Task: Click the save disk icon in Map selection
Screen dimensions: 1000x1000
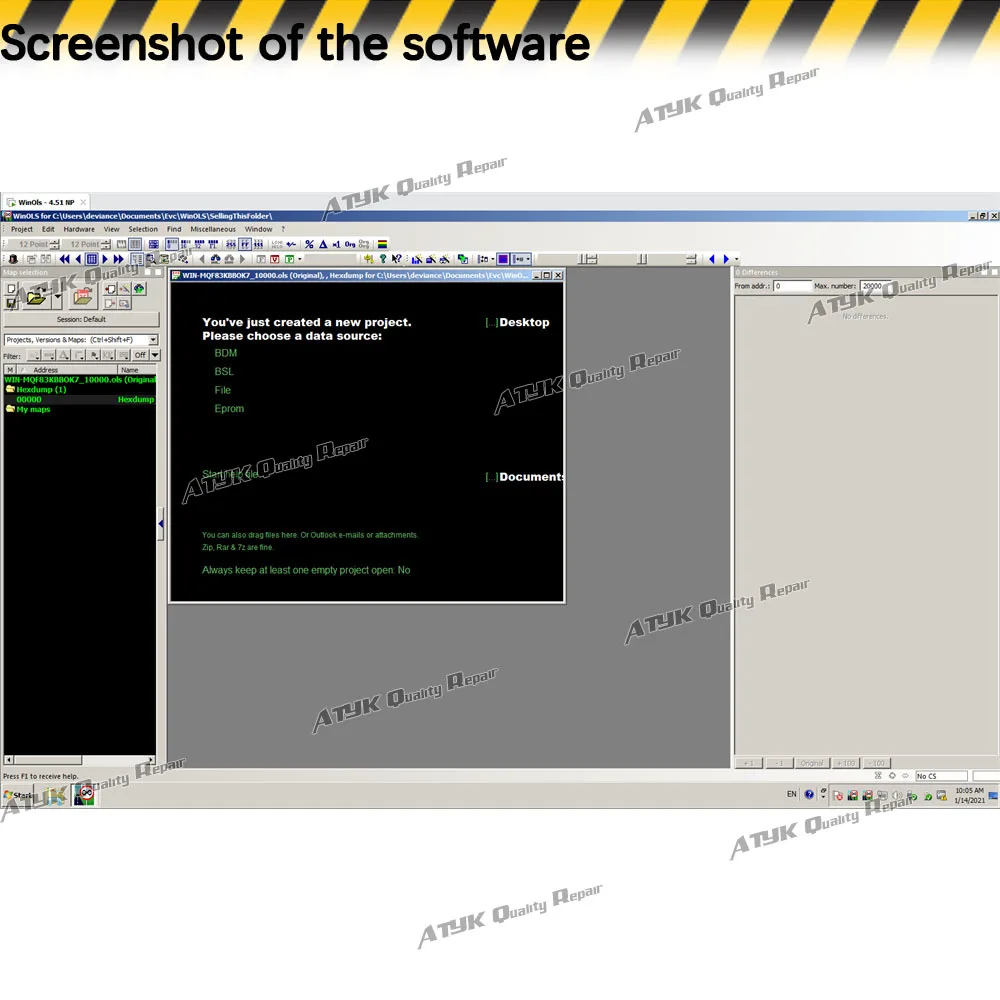Action: 11,304
